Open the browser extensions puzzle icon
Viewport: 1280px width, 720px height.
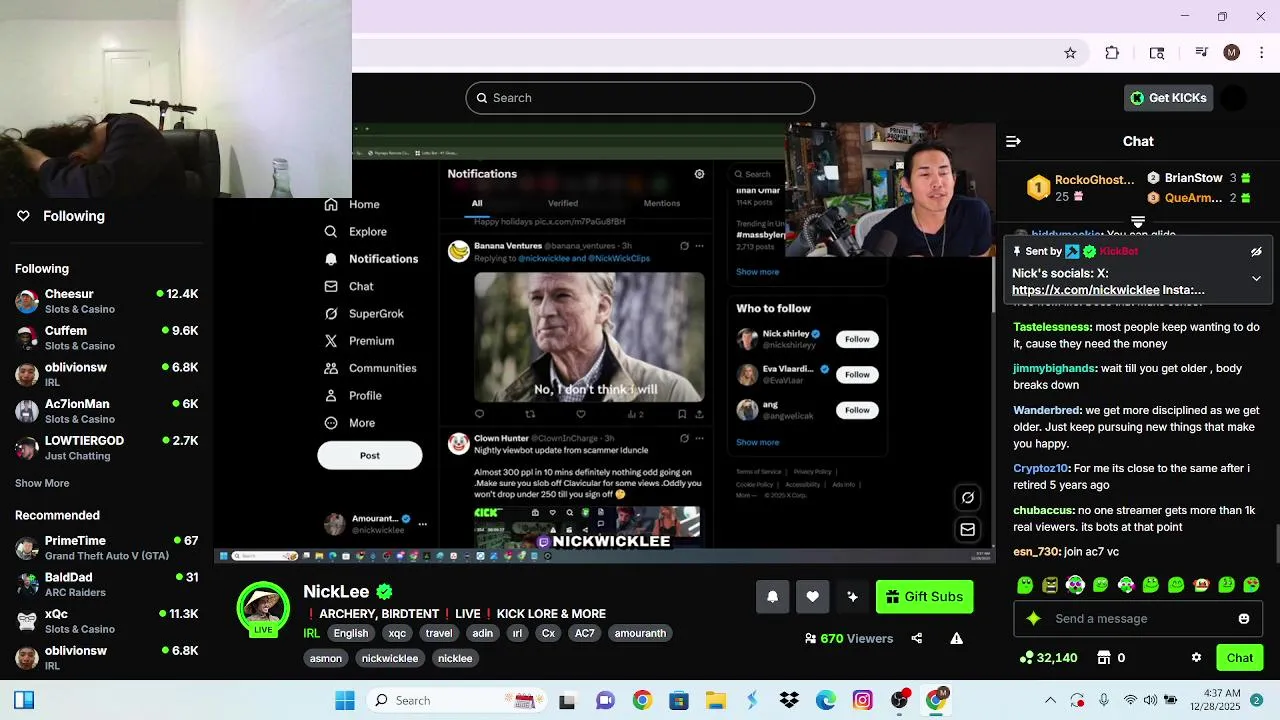tap(1112, 53)
